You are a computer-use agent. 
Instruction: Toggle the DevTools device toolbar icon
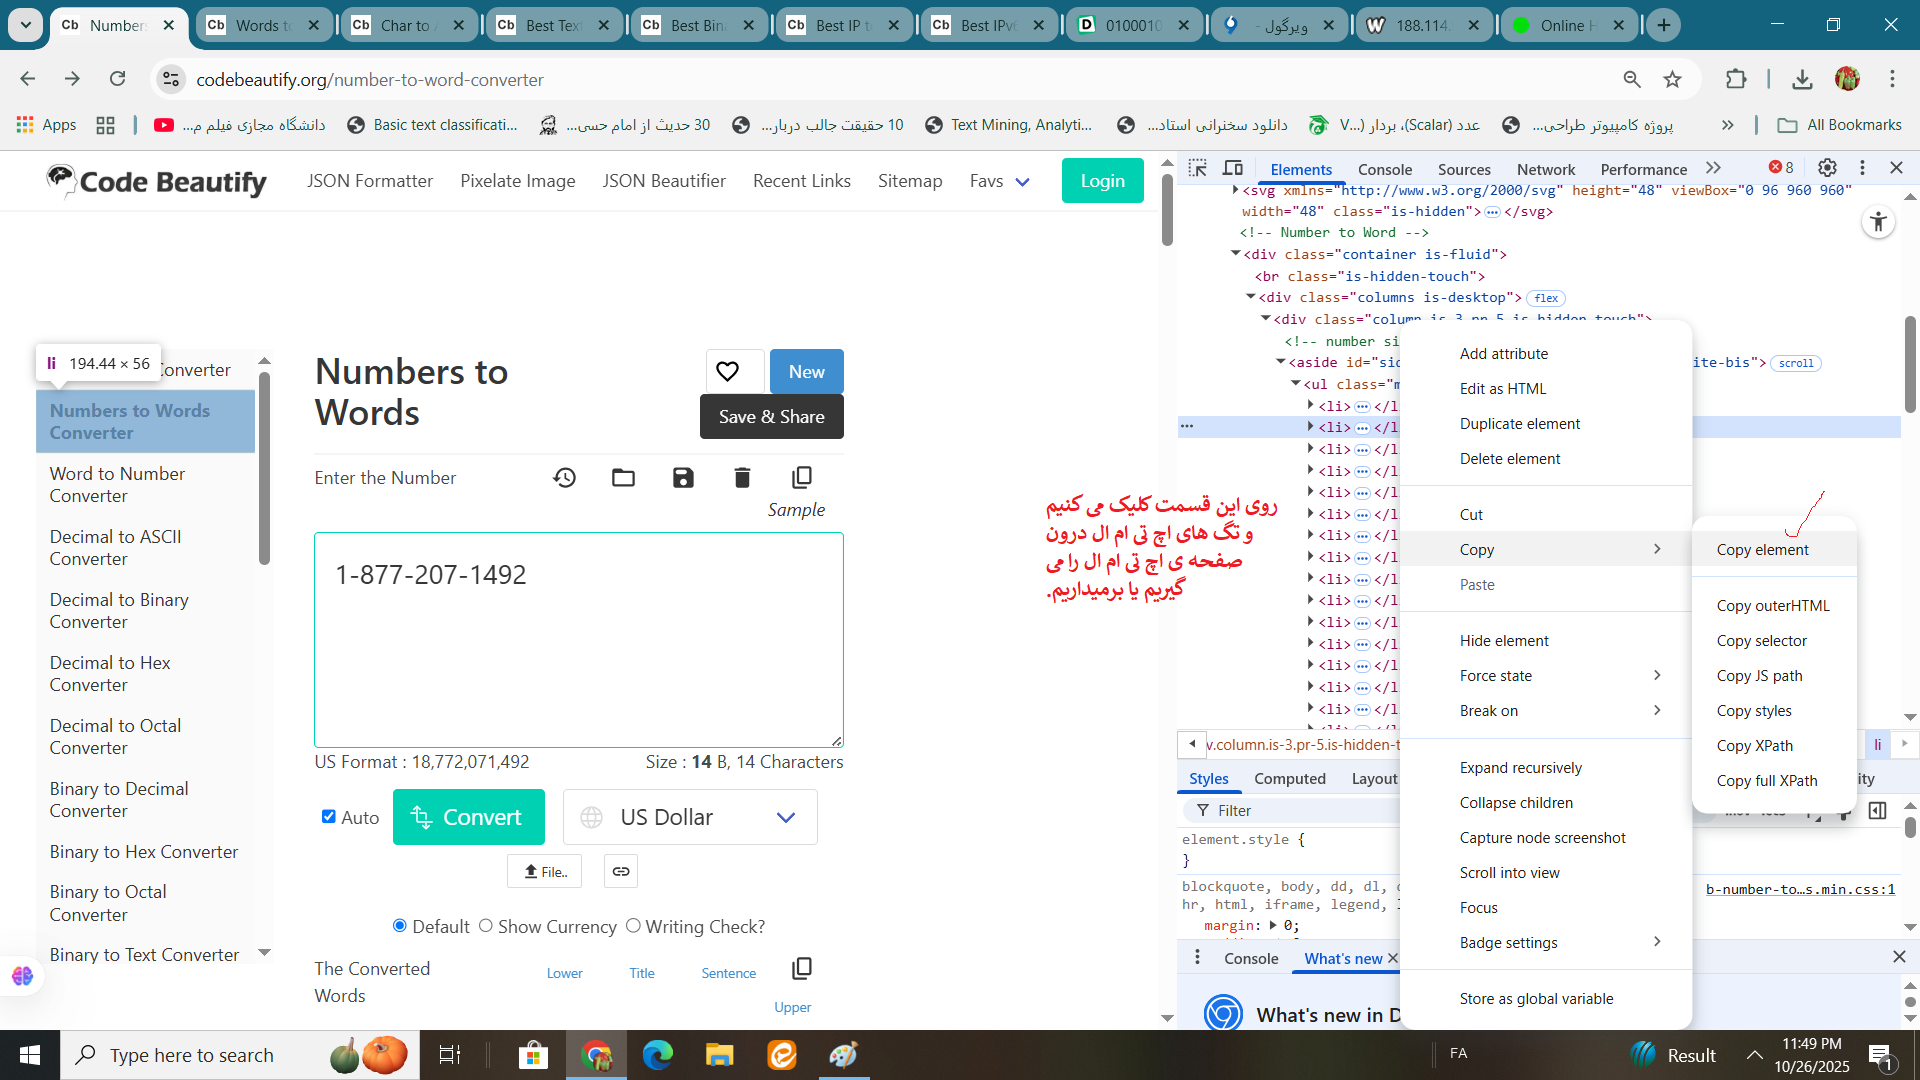1233,168
